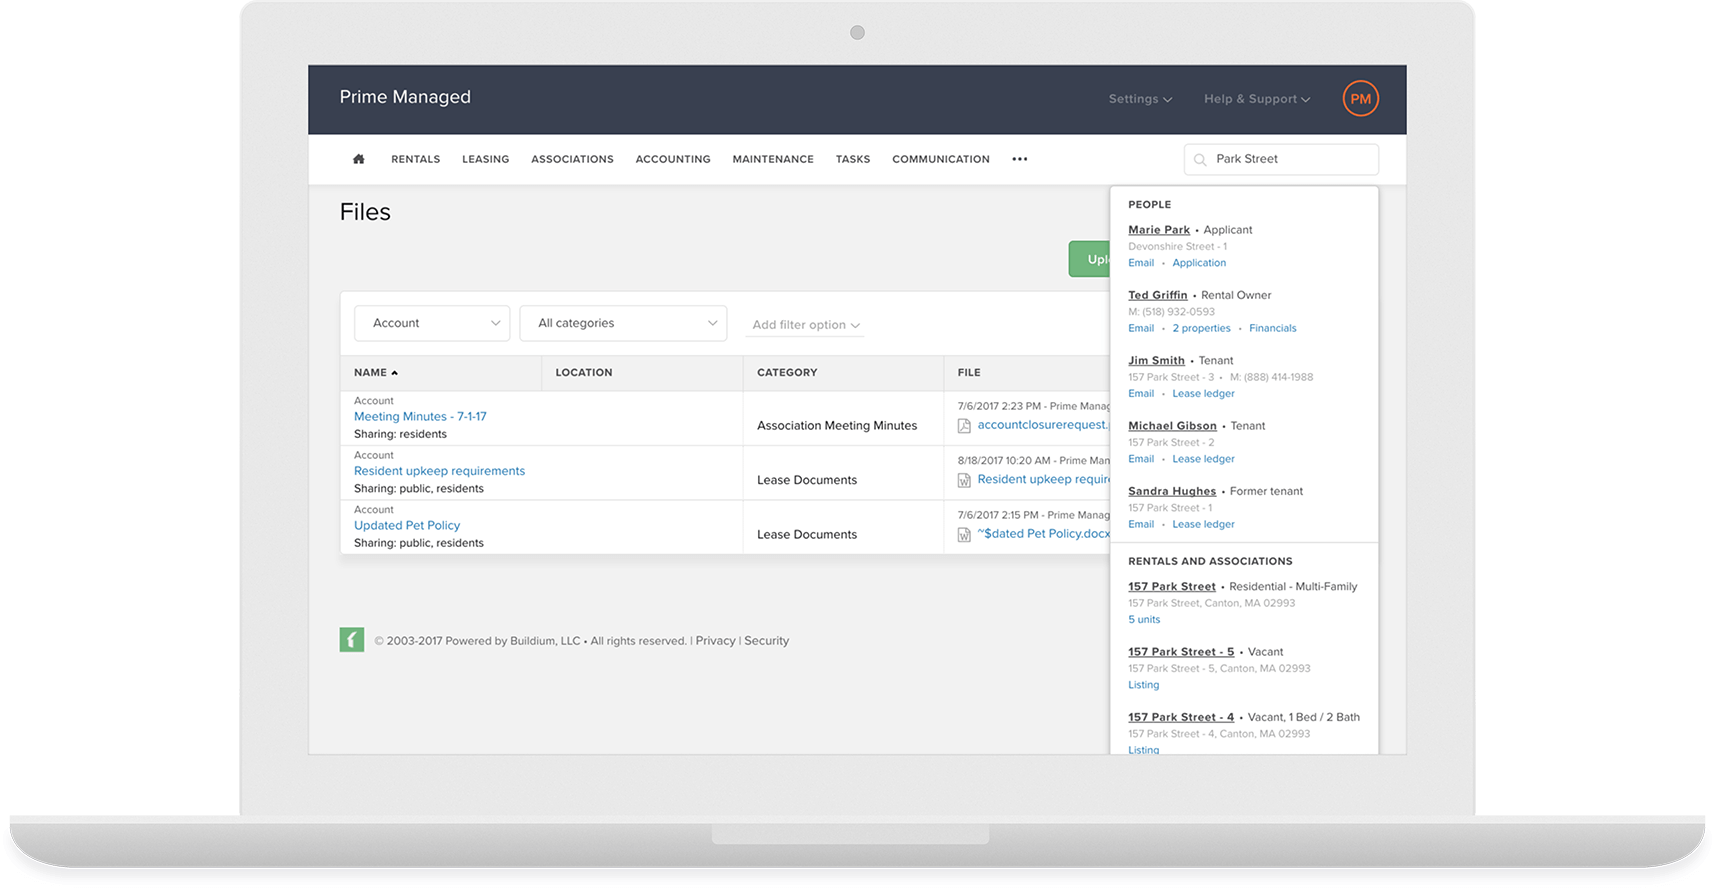Image resolution: width=1715 pixels, height=888 pixels.
Task: Click Email under Ted Griffin
Action: (x=1141, y=328)
